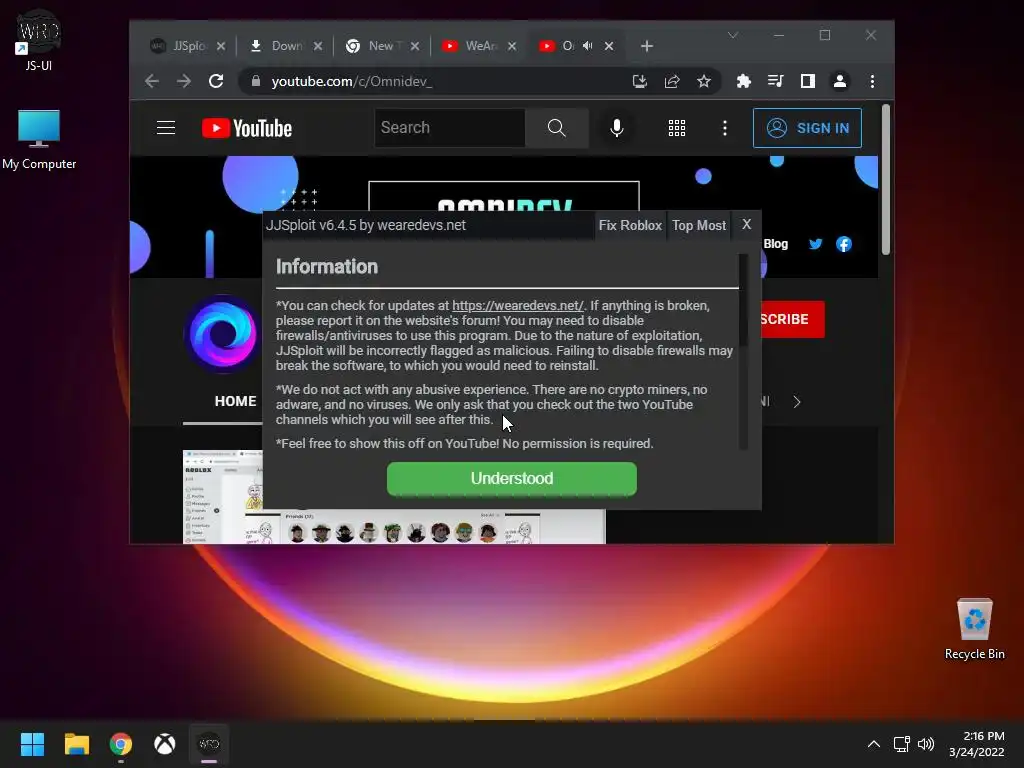Open Xbox app from taskbar

165,744
